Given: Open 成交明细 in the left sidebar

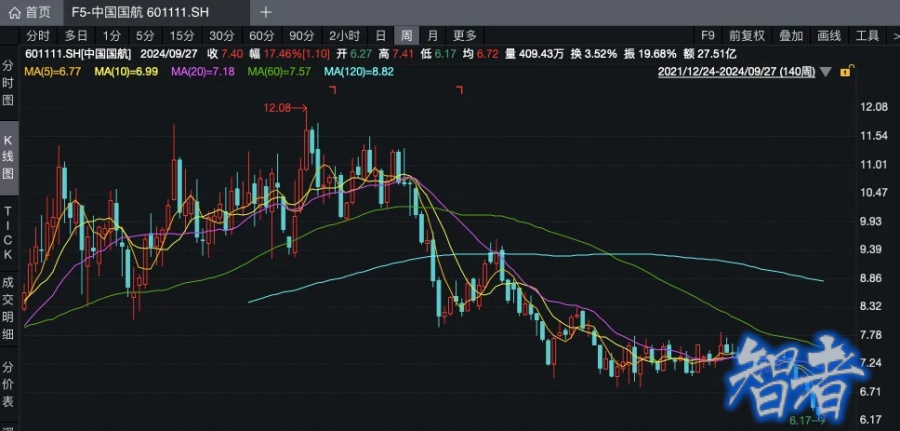Looking at the screenshot, I should [9, 308].
